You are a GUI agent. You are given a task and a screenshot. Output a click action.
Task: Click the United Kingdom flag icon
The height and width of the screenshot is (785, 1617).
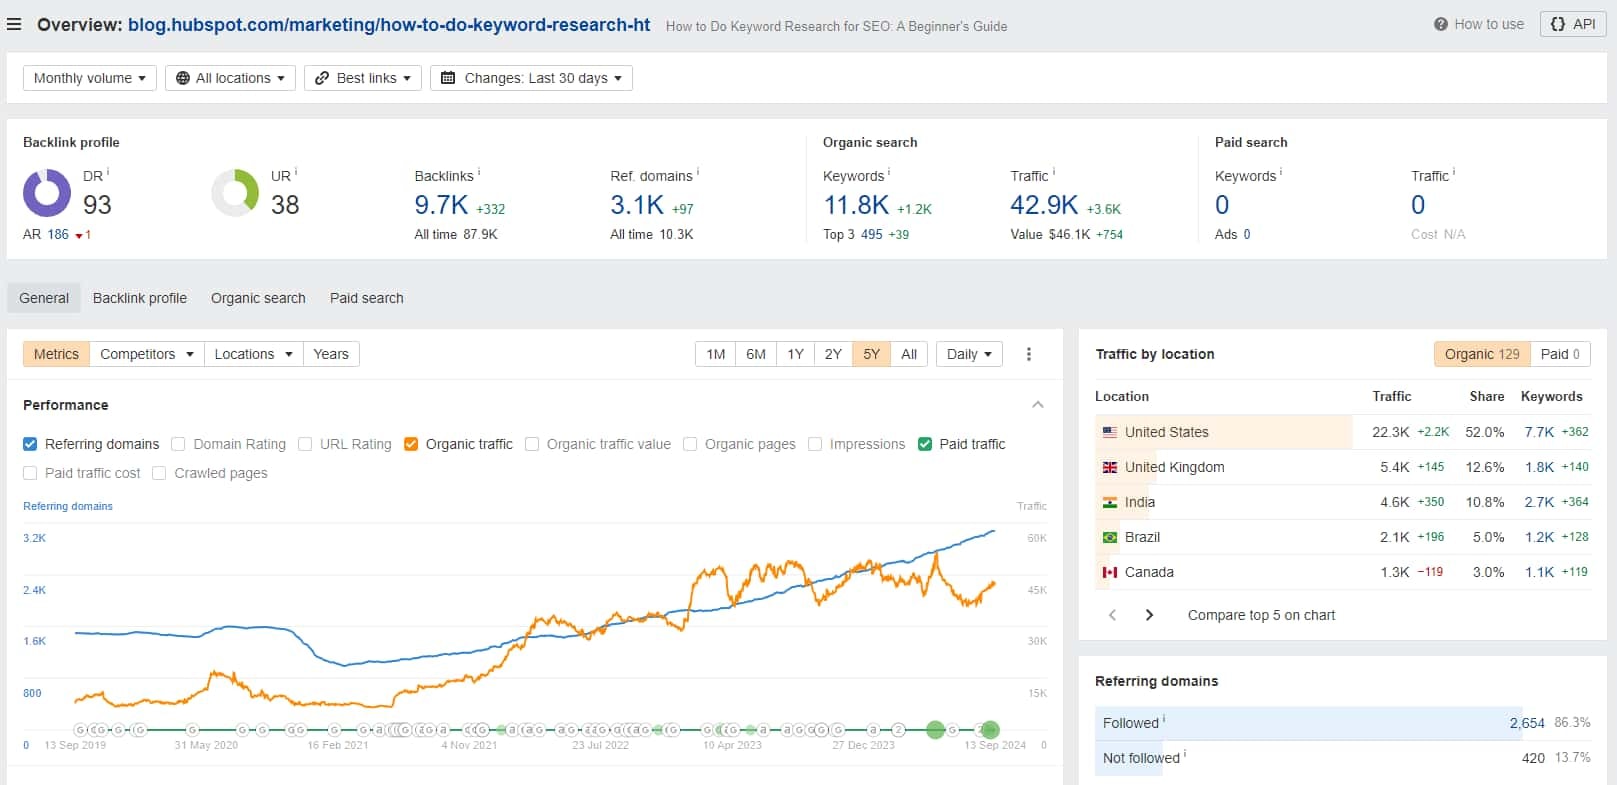pos(1110,467)
